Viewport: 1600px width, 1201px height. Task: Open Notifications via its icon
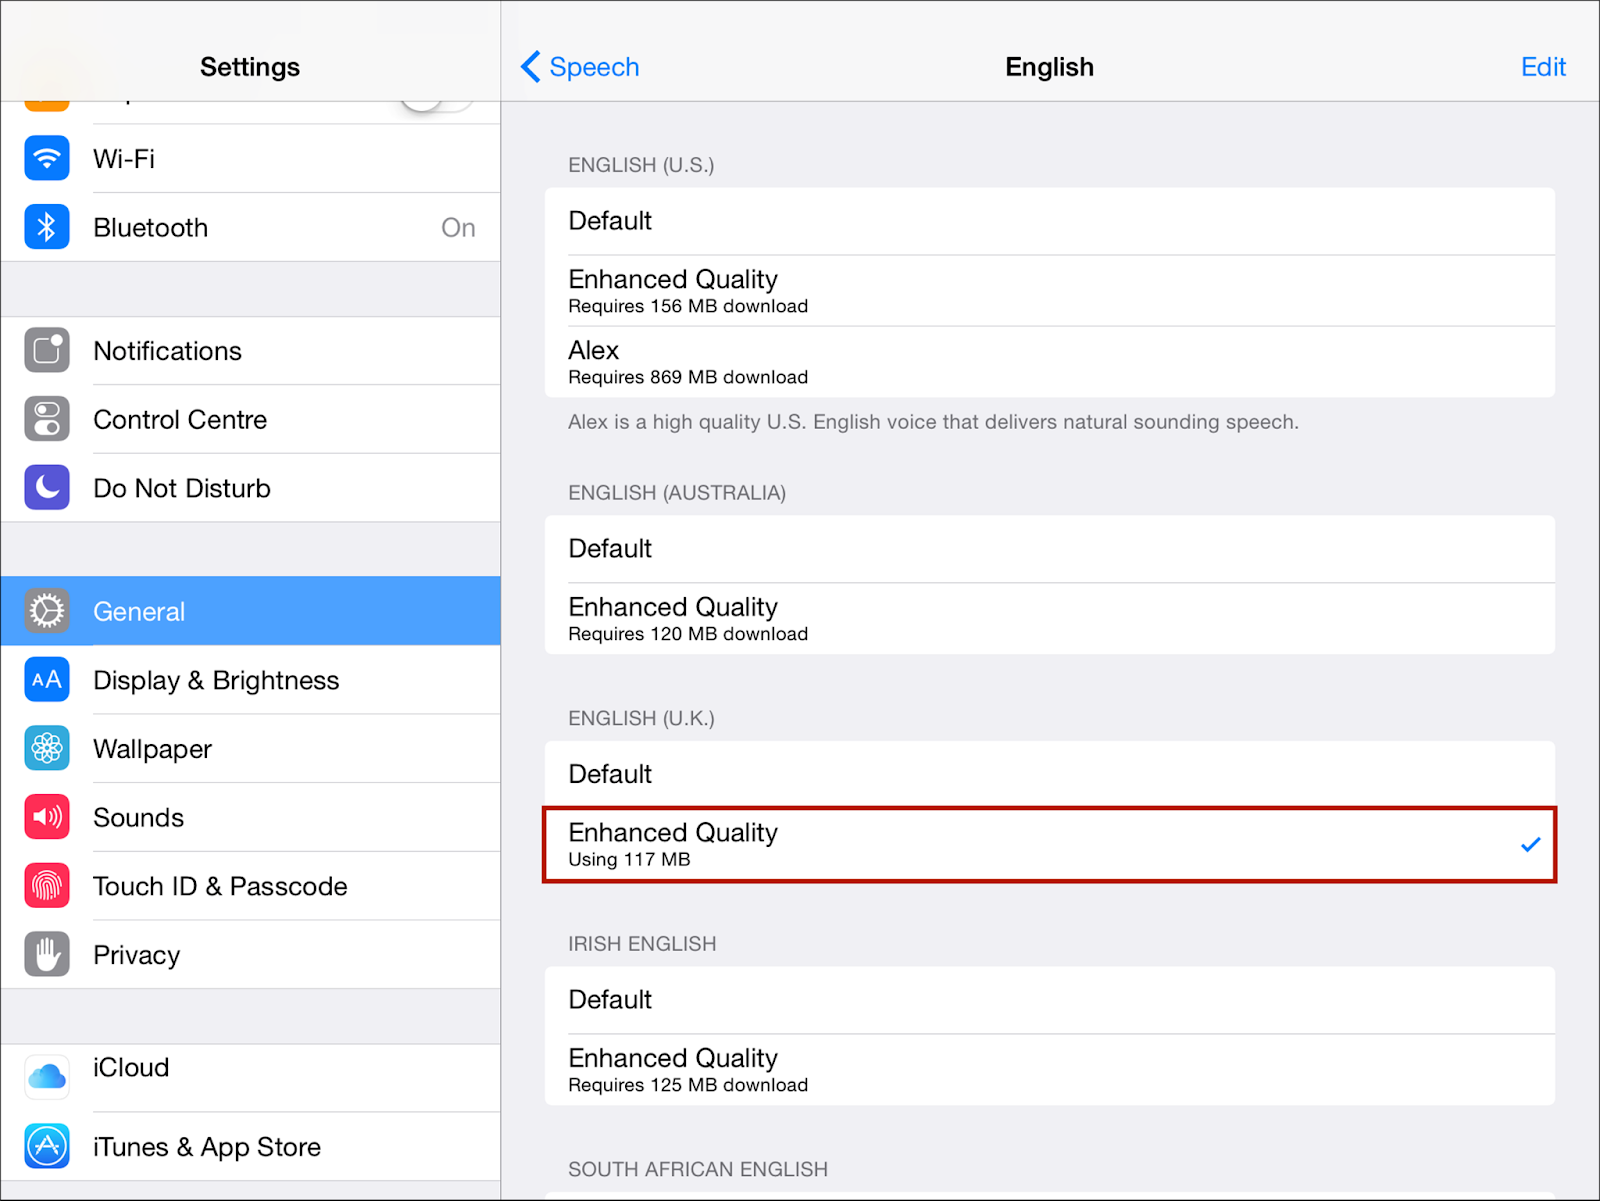[47, 350]
